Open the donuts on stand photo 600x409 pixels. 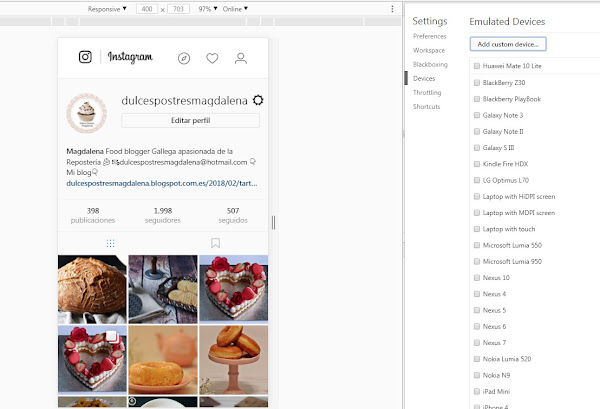[x=234, y=360]
